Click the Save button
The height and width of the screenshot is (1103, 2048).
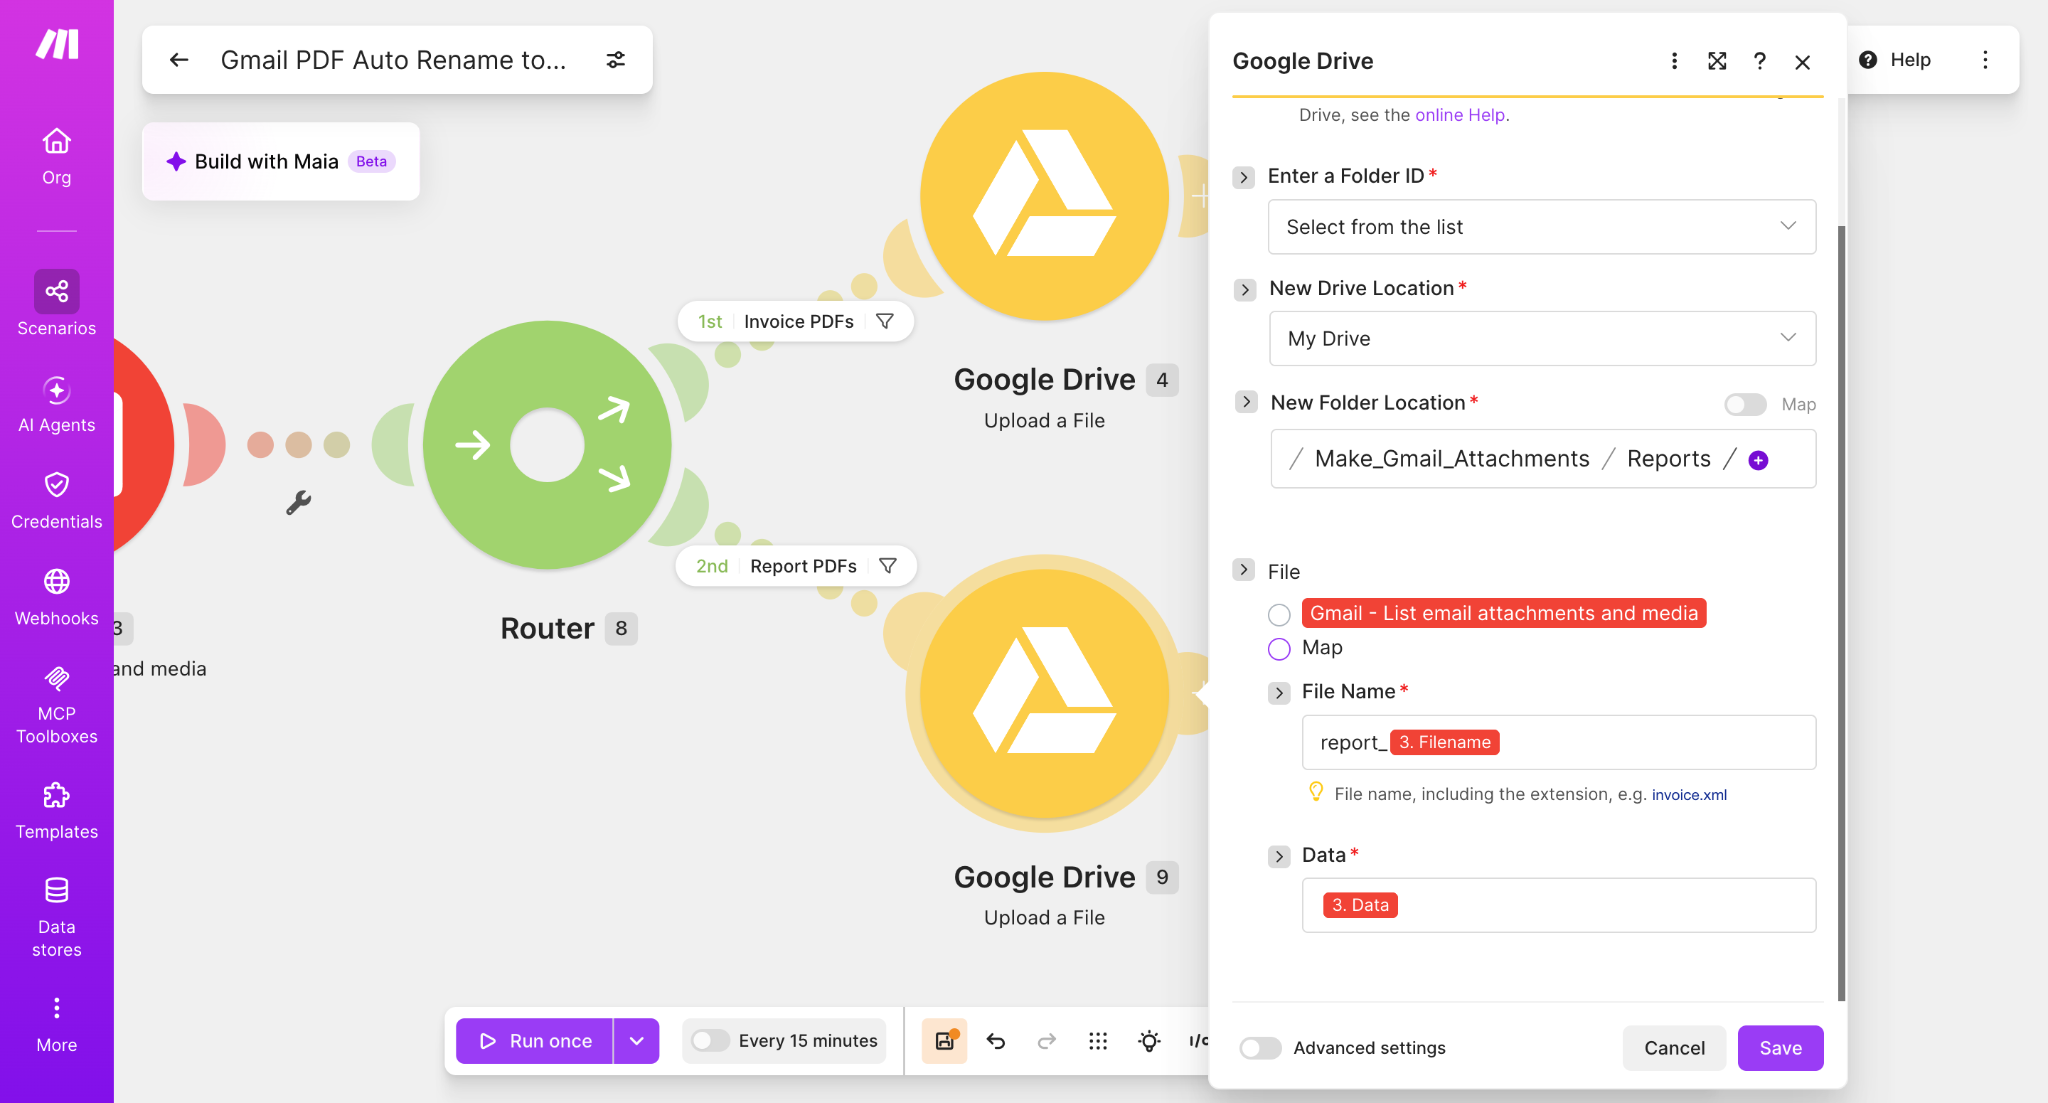tap(1780, 1048)
